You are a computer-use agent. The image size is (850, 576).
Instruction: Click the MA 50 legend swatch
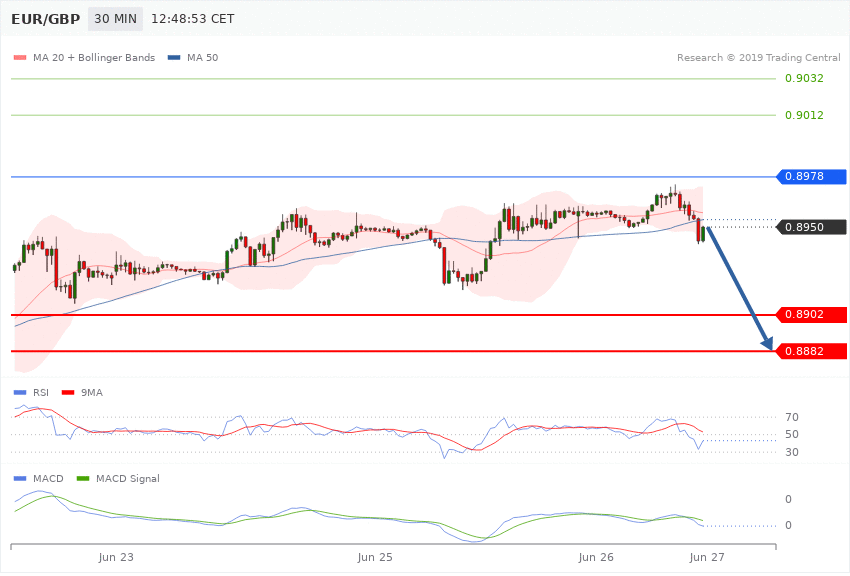point(174,57)
